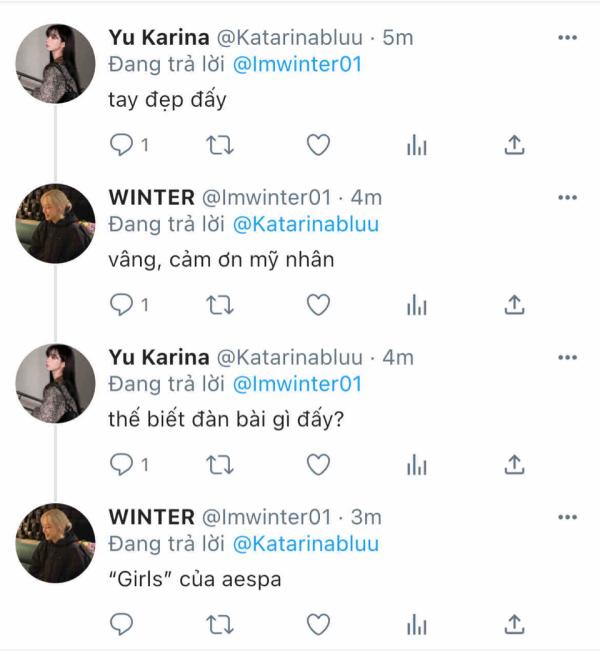This screenshot has width=600, height=651.
Task: Open more options on "tay đẹp đấy" tweet
Action: [567, 38]
